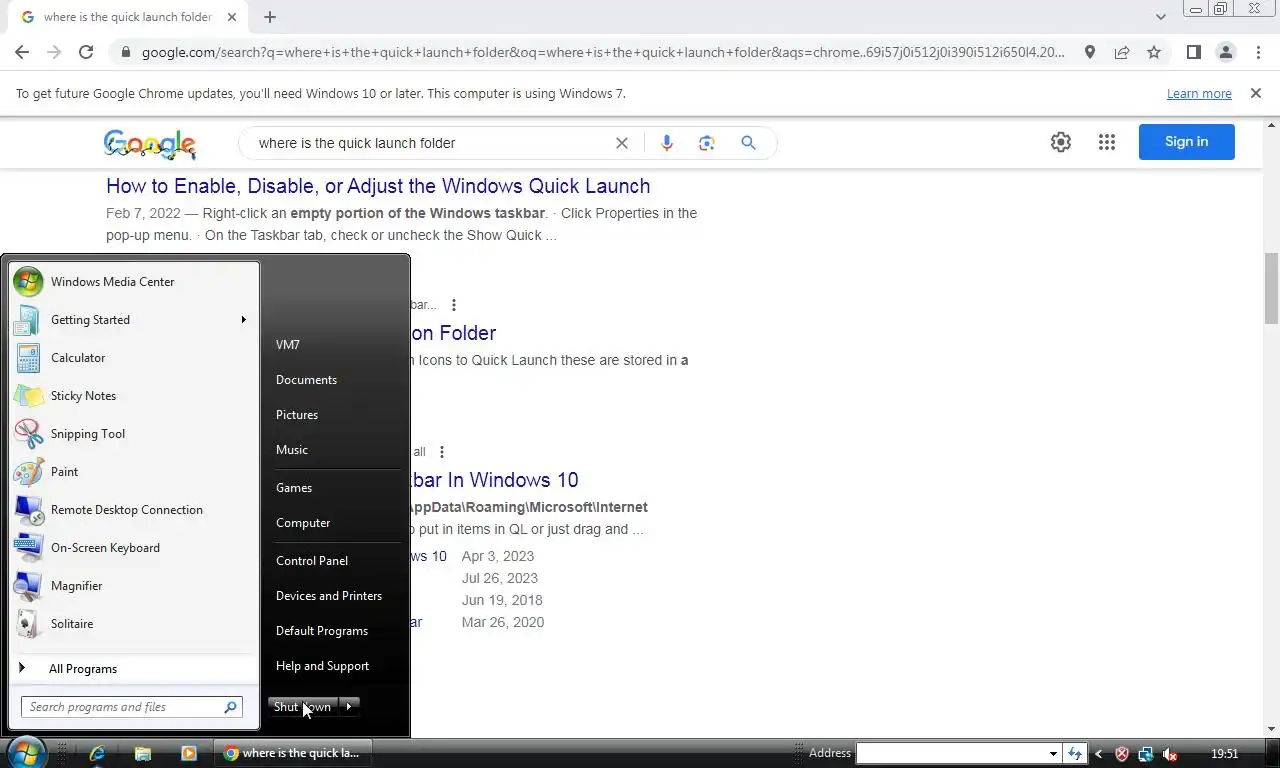
Task: Open a new Chrome tab
Action: [270, 17]
